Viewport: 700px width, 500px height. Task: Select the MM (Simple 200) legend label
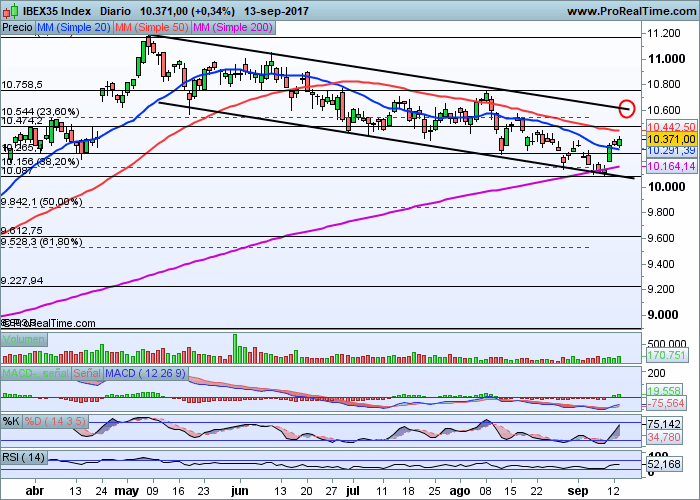(233, 28)
